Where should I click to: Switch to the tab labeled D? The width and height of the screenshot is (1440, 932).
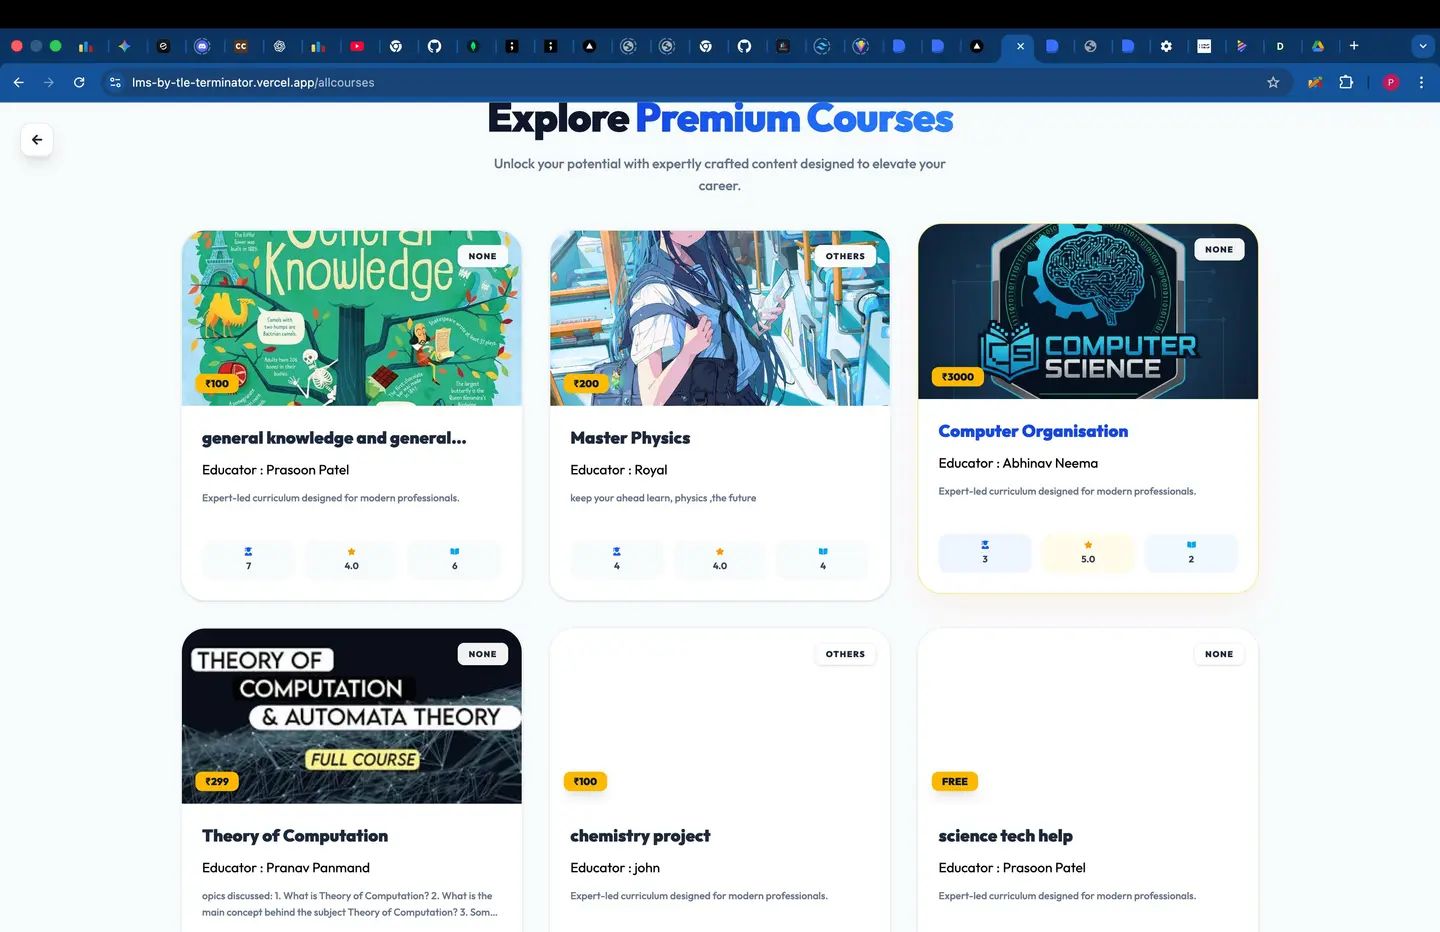pyautogui.click(x=1280, y=46)
